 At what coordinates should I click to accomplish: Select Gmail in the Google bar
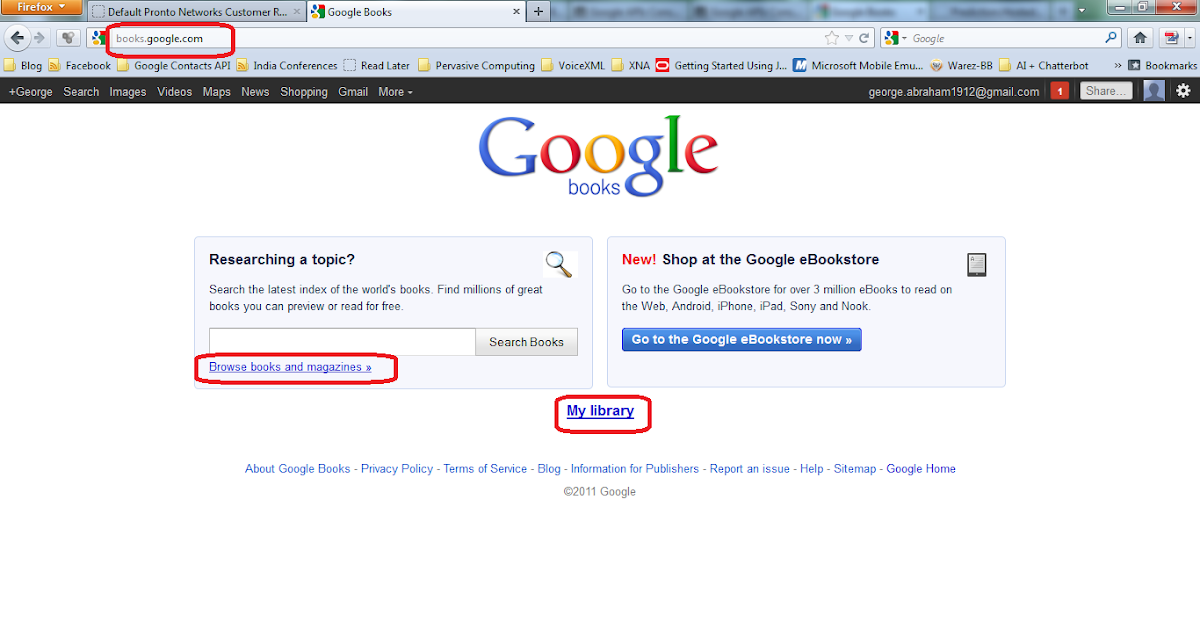pyautogui.click(x=353, y=91)
